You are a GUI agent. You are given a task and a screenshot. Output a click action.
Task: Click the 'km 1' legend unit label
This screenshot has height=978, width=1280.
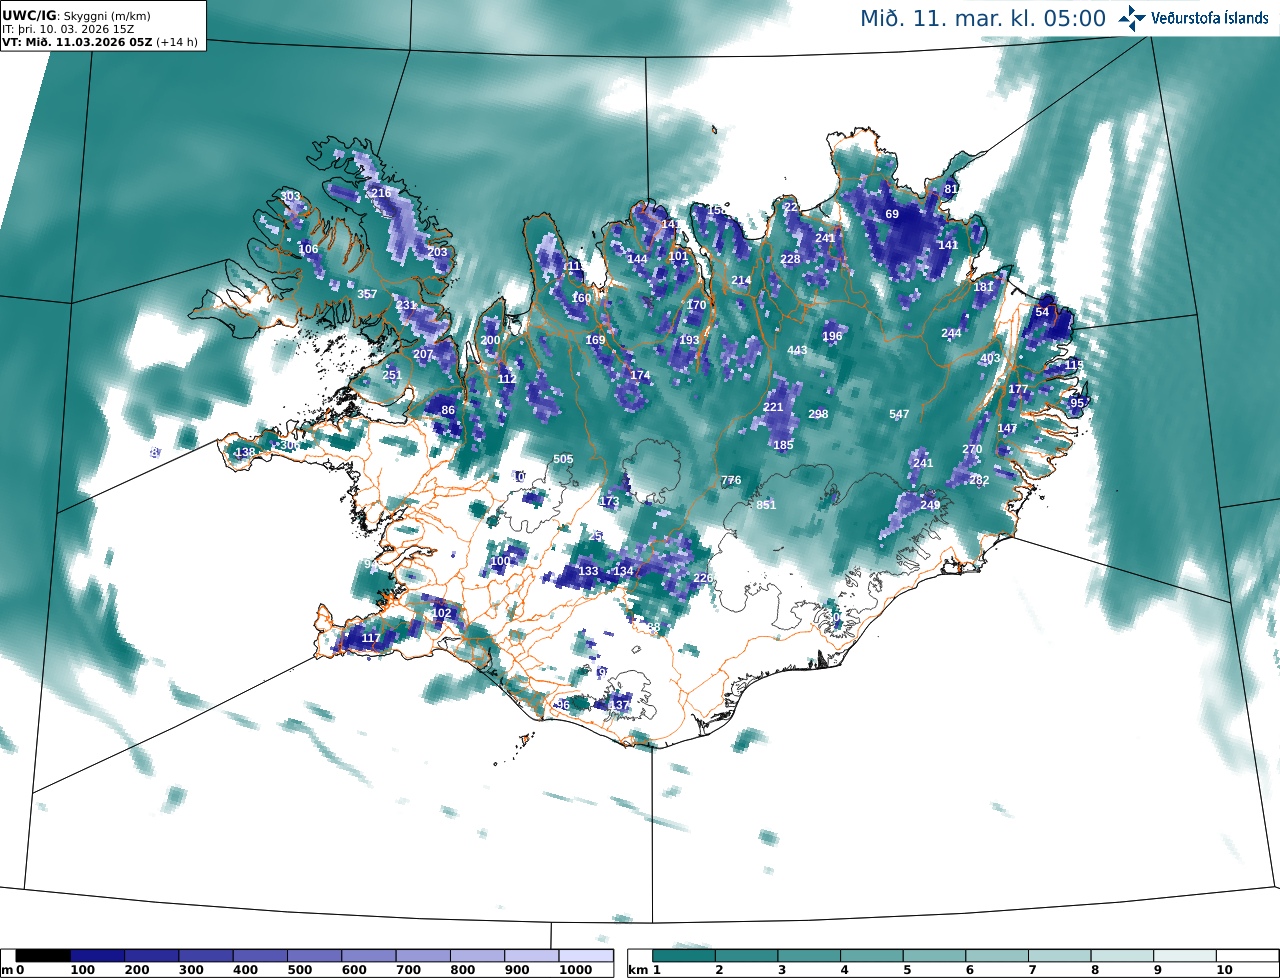tap(645, 970)
